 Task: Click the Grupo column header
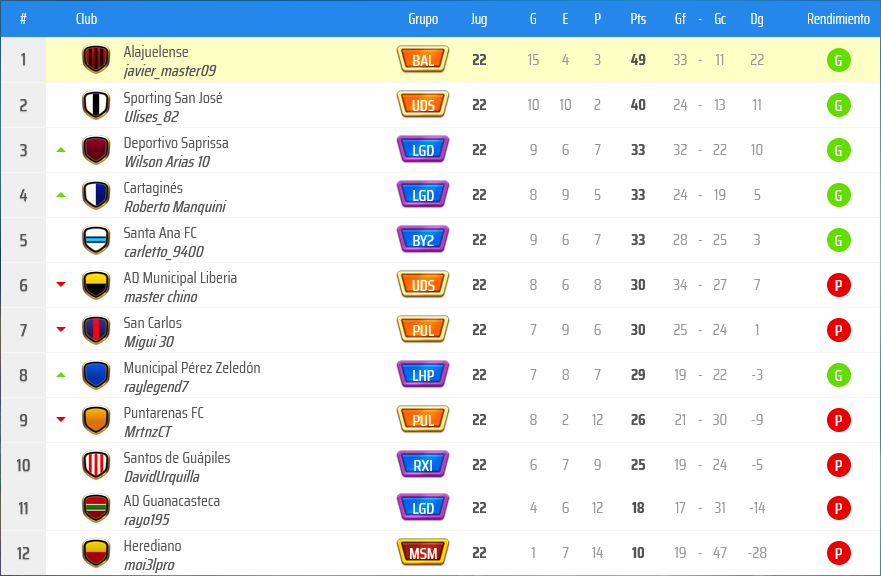(x=423, y=19)
